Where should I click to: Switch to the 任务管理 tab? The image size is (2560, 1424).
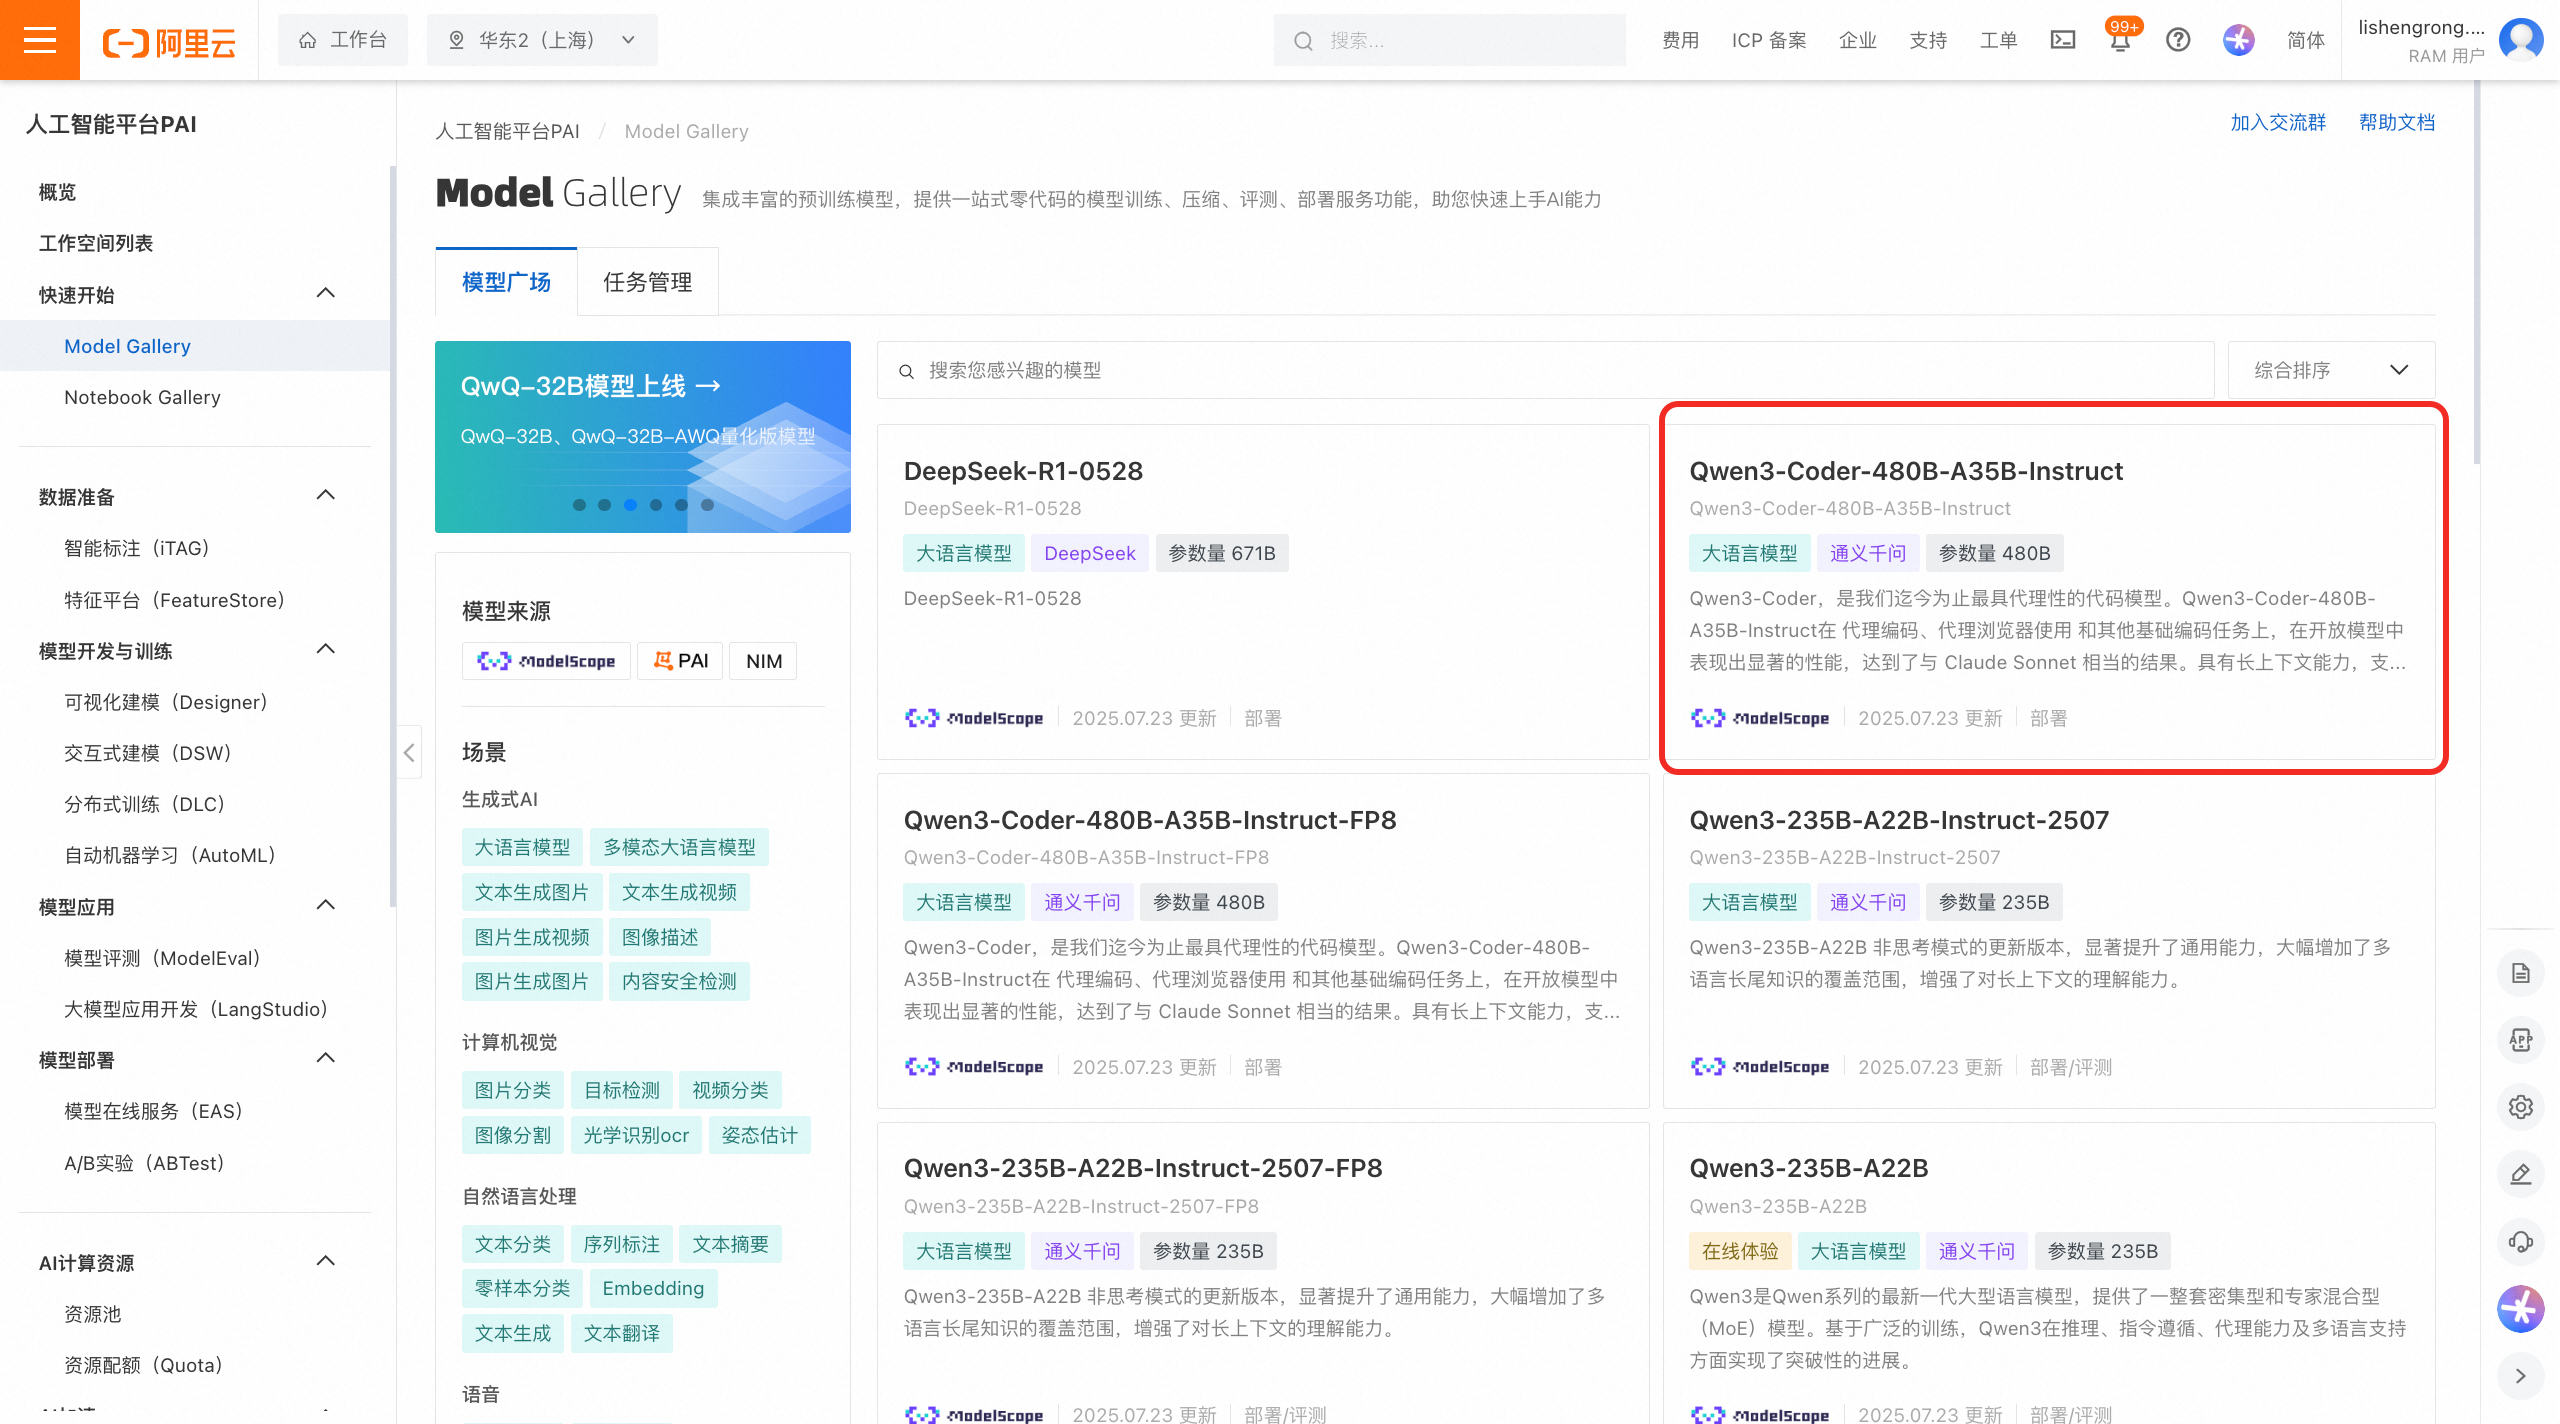[647, 282]
